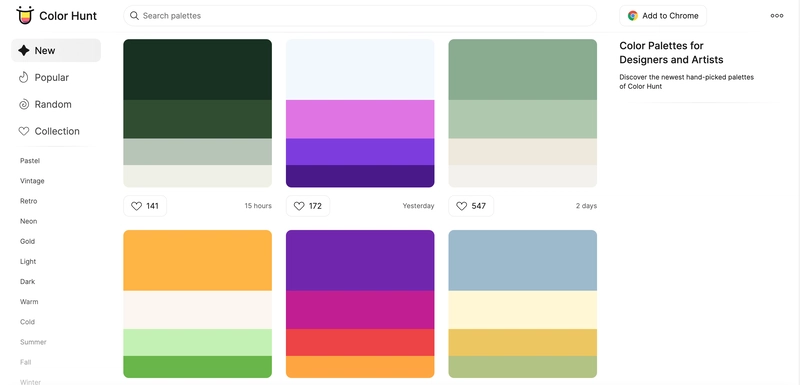
Task: Select the pale blue-white swatch in purple palette
Action: [360, 69]
